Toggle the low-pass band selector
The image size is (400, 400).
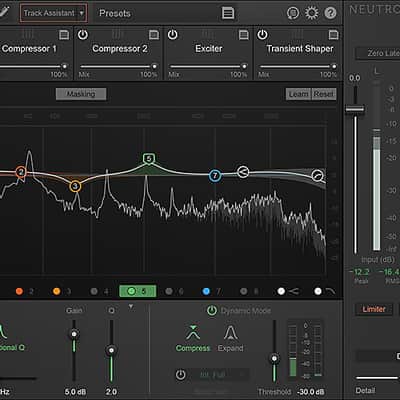pos(318,291)
